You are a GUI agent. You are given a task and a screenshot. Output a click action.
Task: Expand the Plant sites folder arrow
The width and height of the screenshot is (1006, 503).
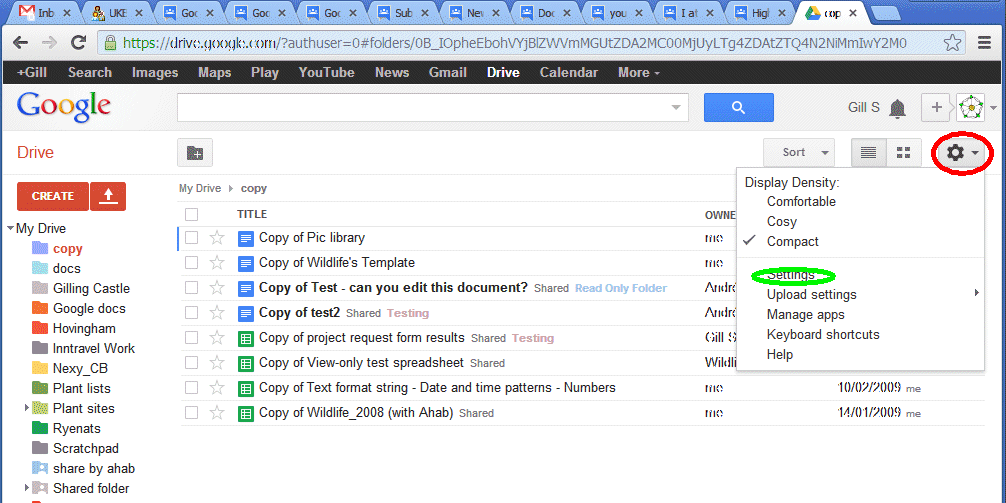[x=26, y=408]
